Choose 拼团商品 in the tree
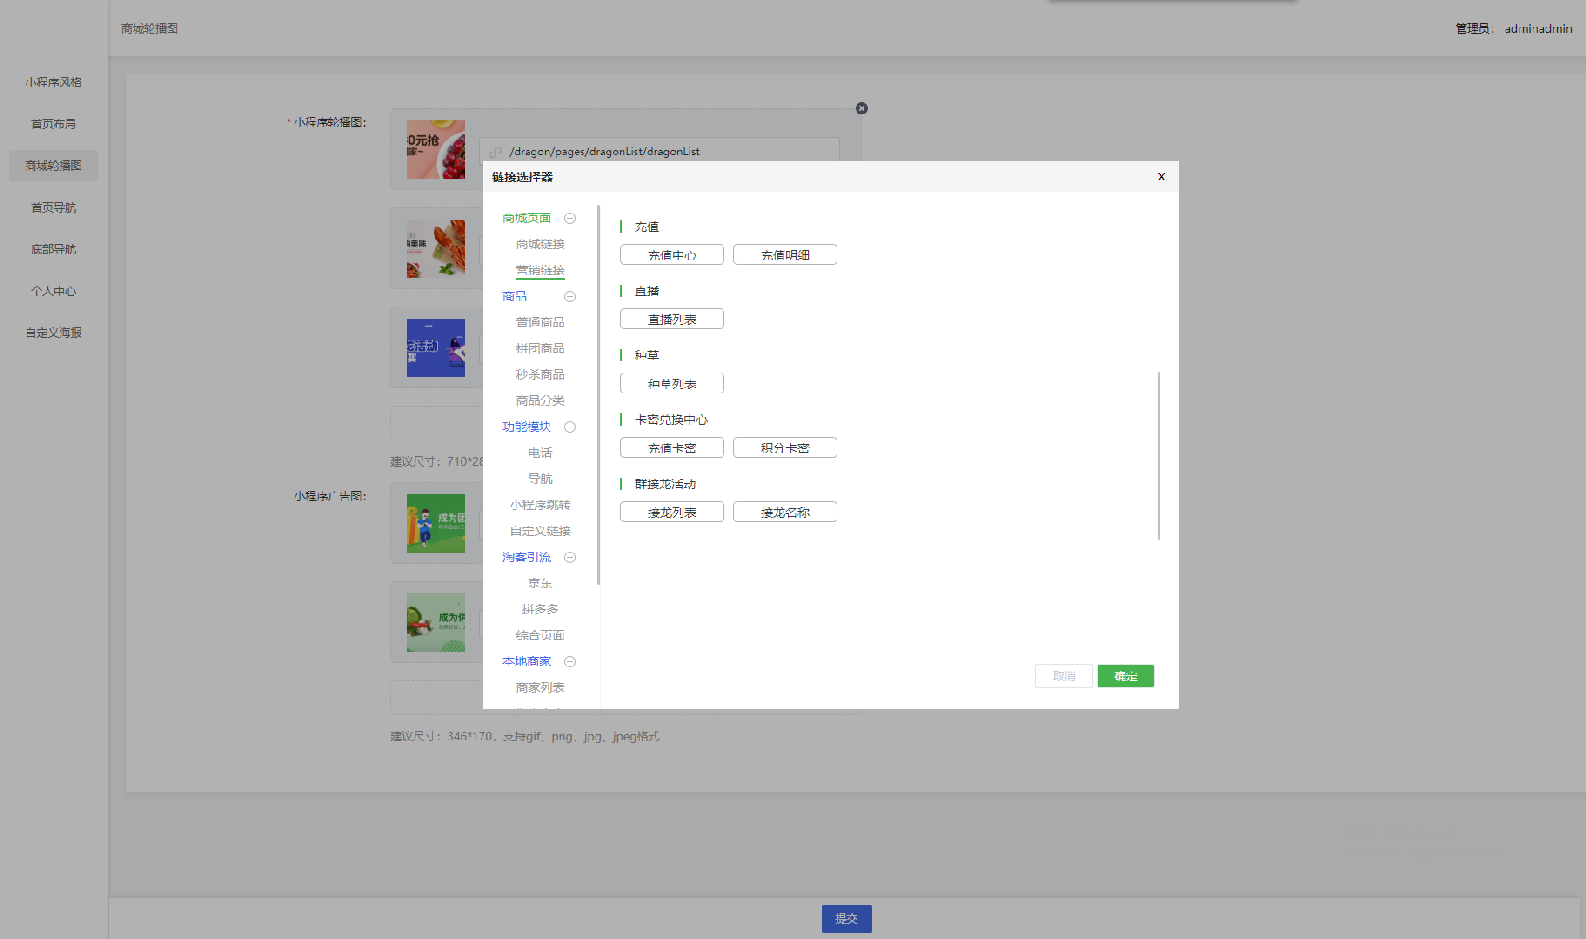This screenshot has width=1586, height=939. click(540, 348)
